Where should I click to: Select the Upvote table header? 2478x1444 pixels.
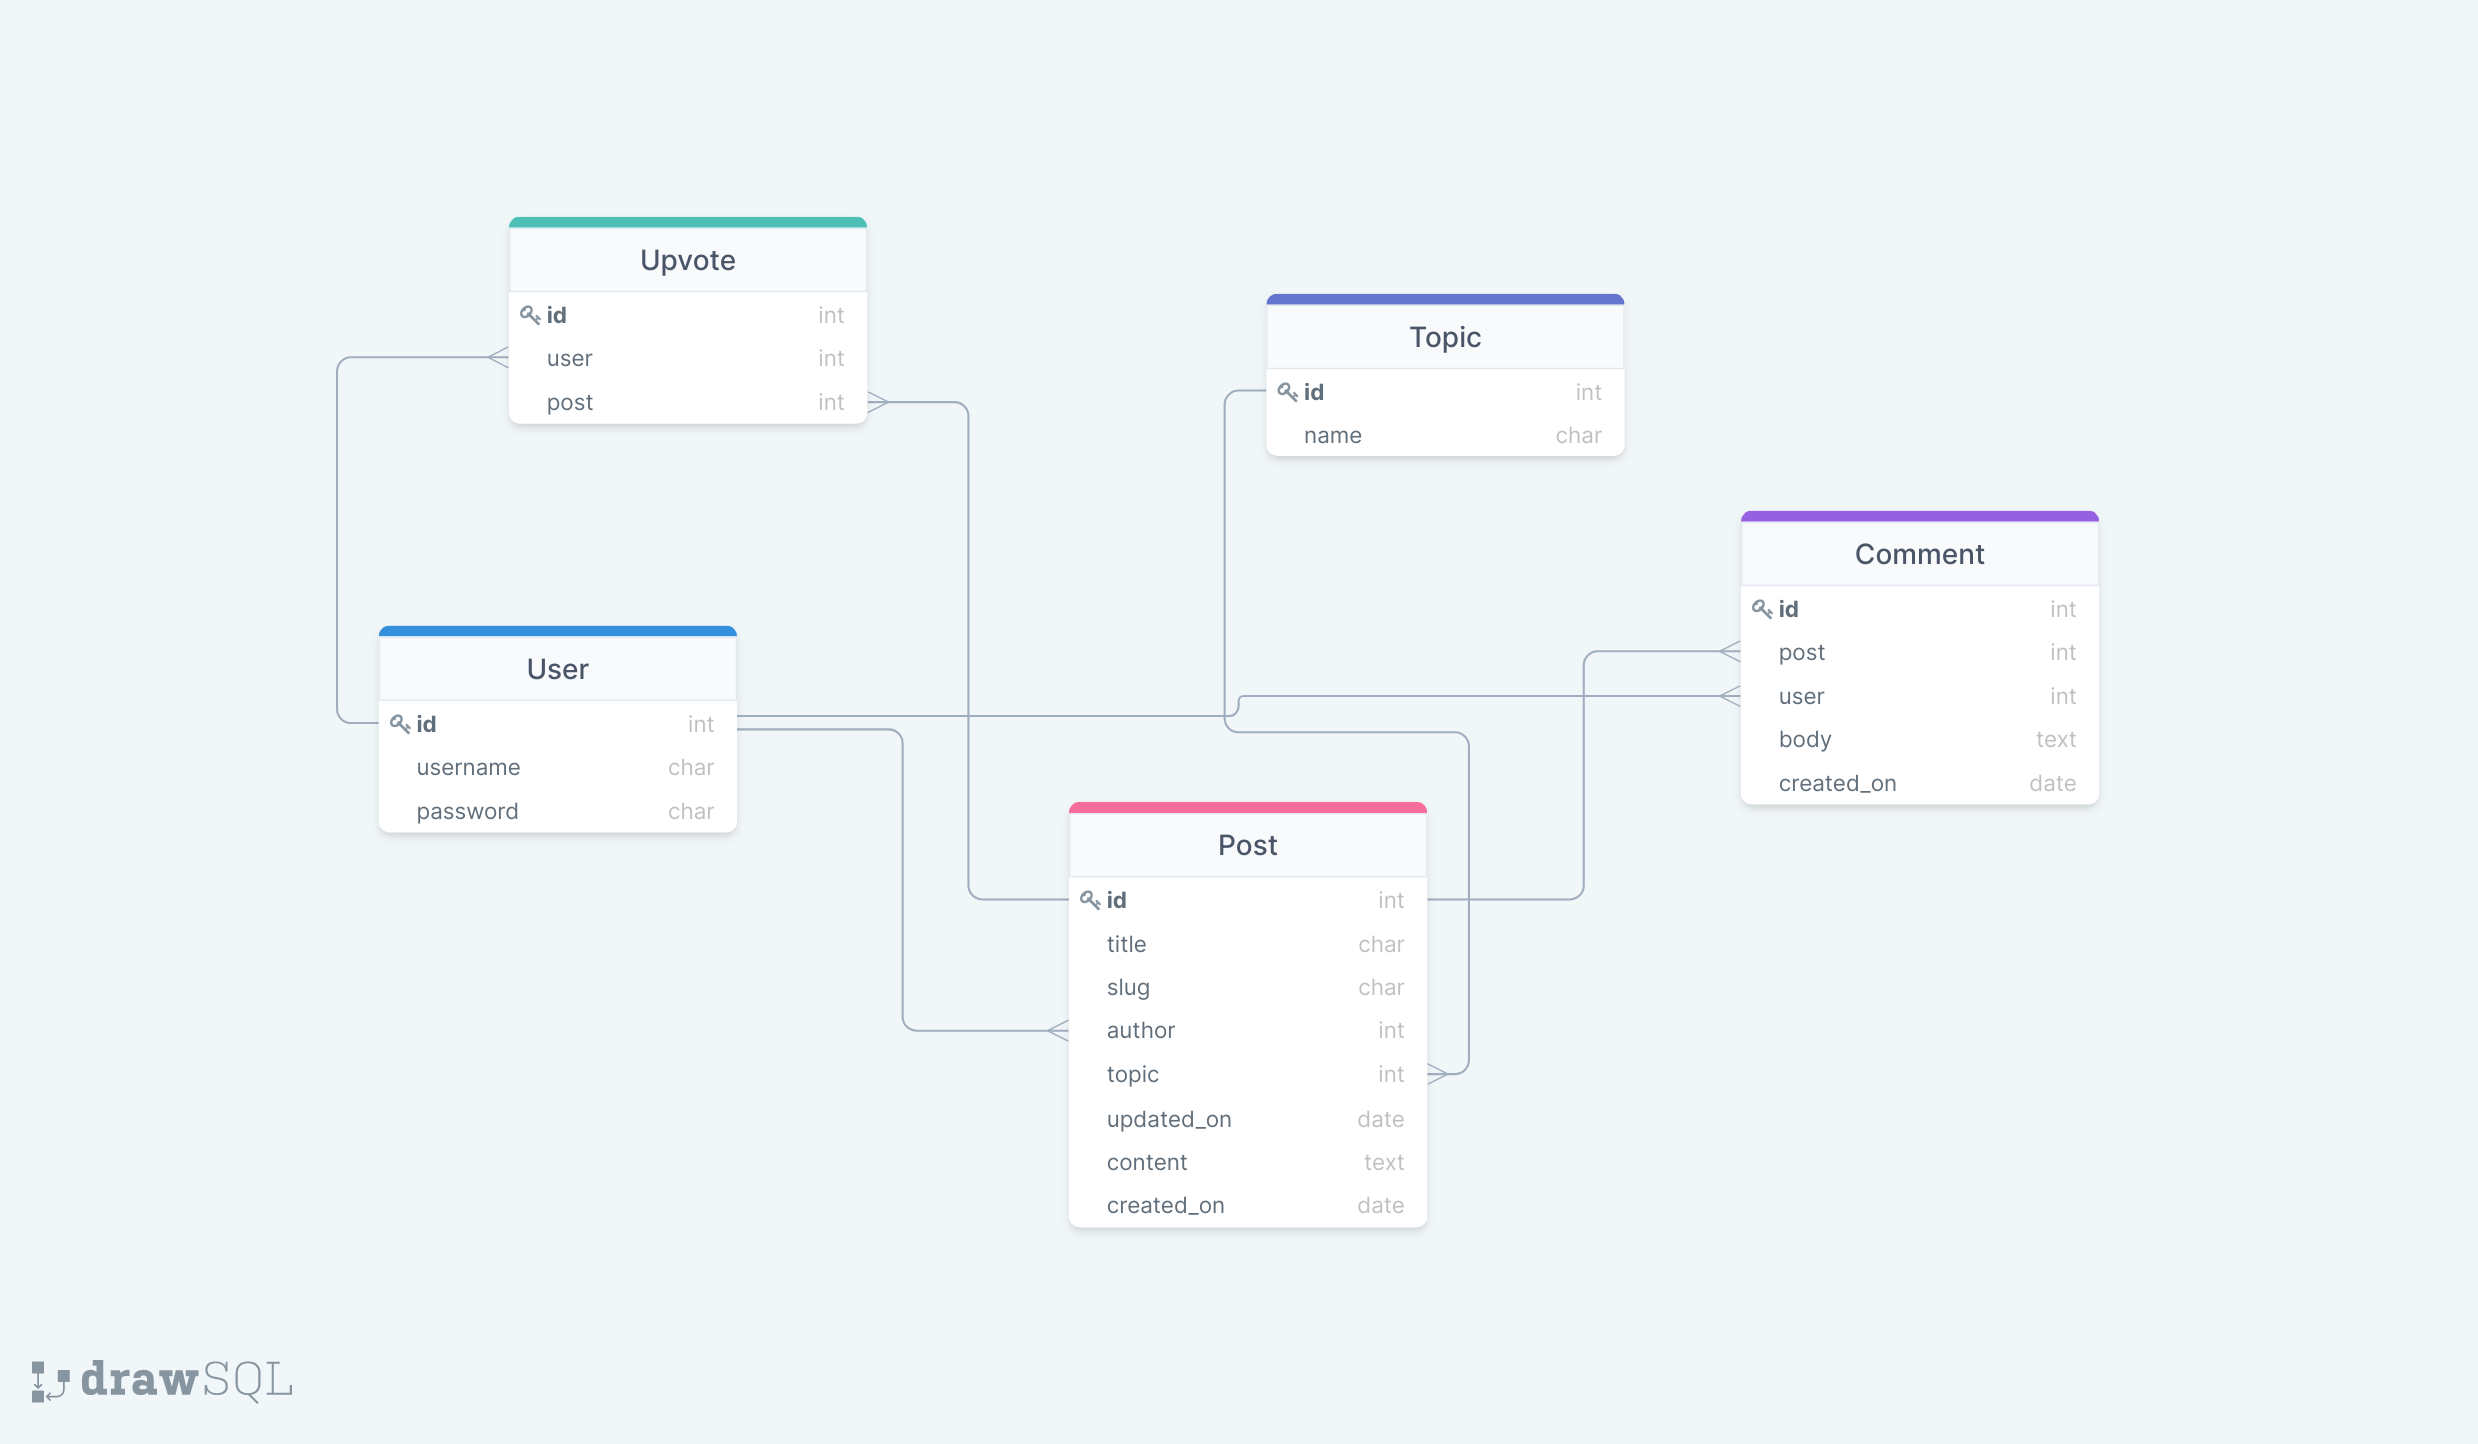[x=687, y=260]
